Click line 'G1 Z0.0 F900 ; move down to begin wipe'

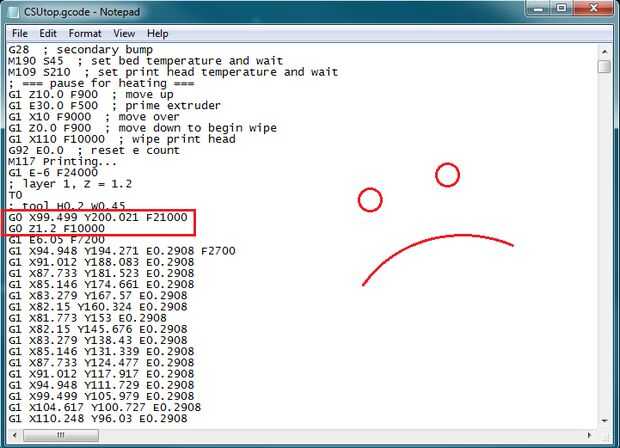click(142, 128)
